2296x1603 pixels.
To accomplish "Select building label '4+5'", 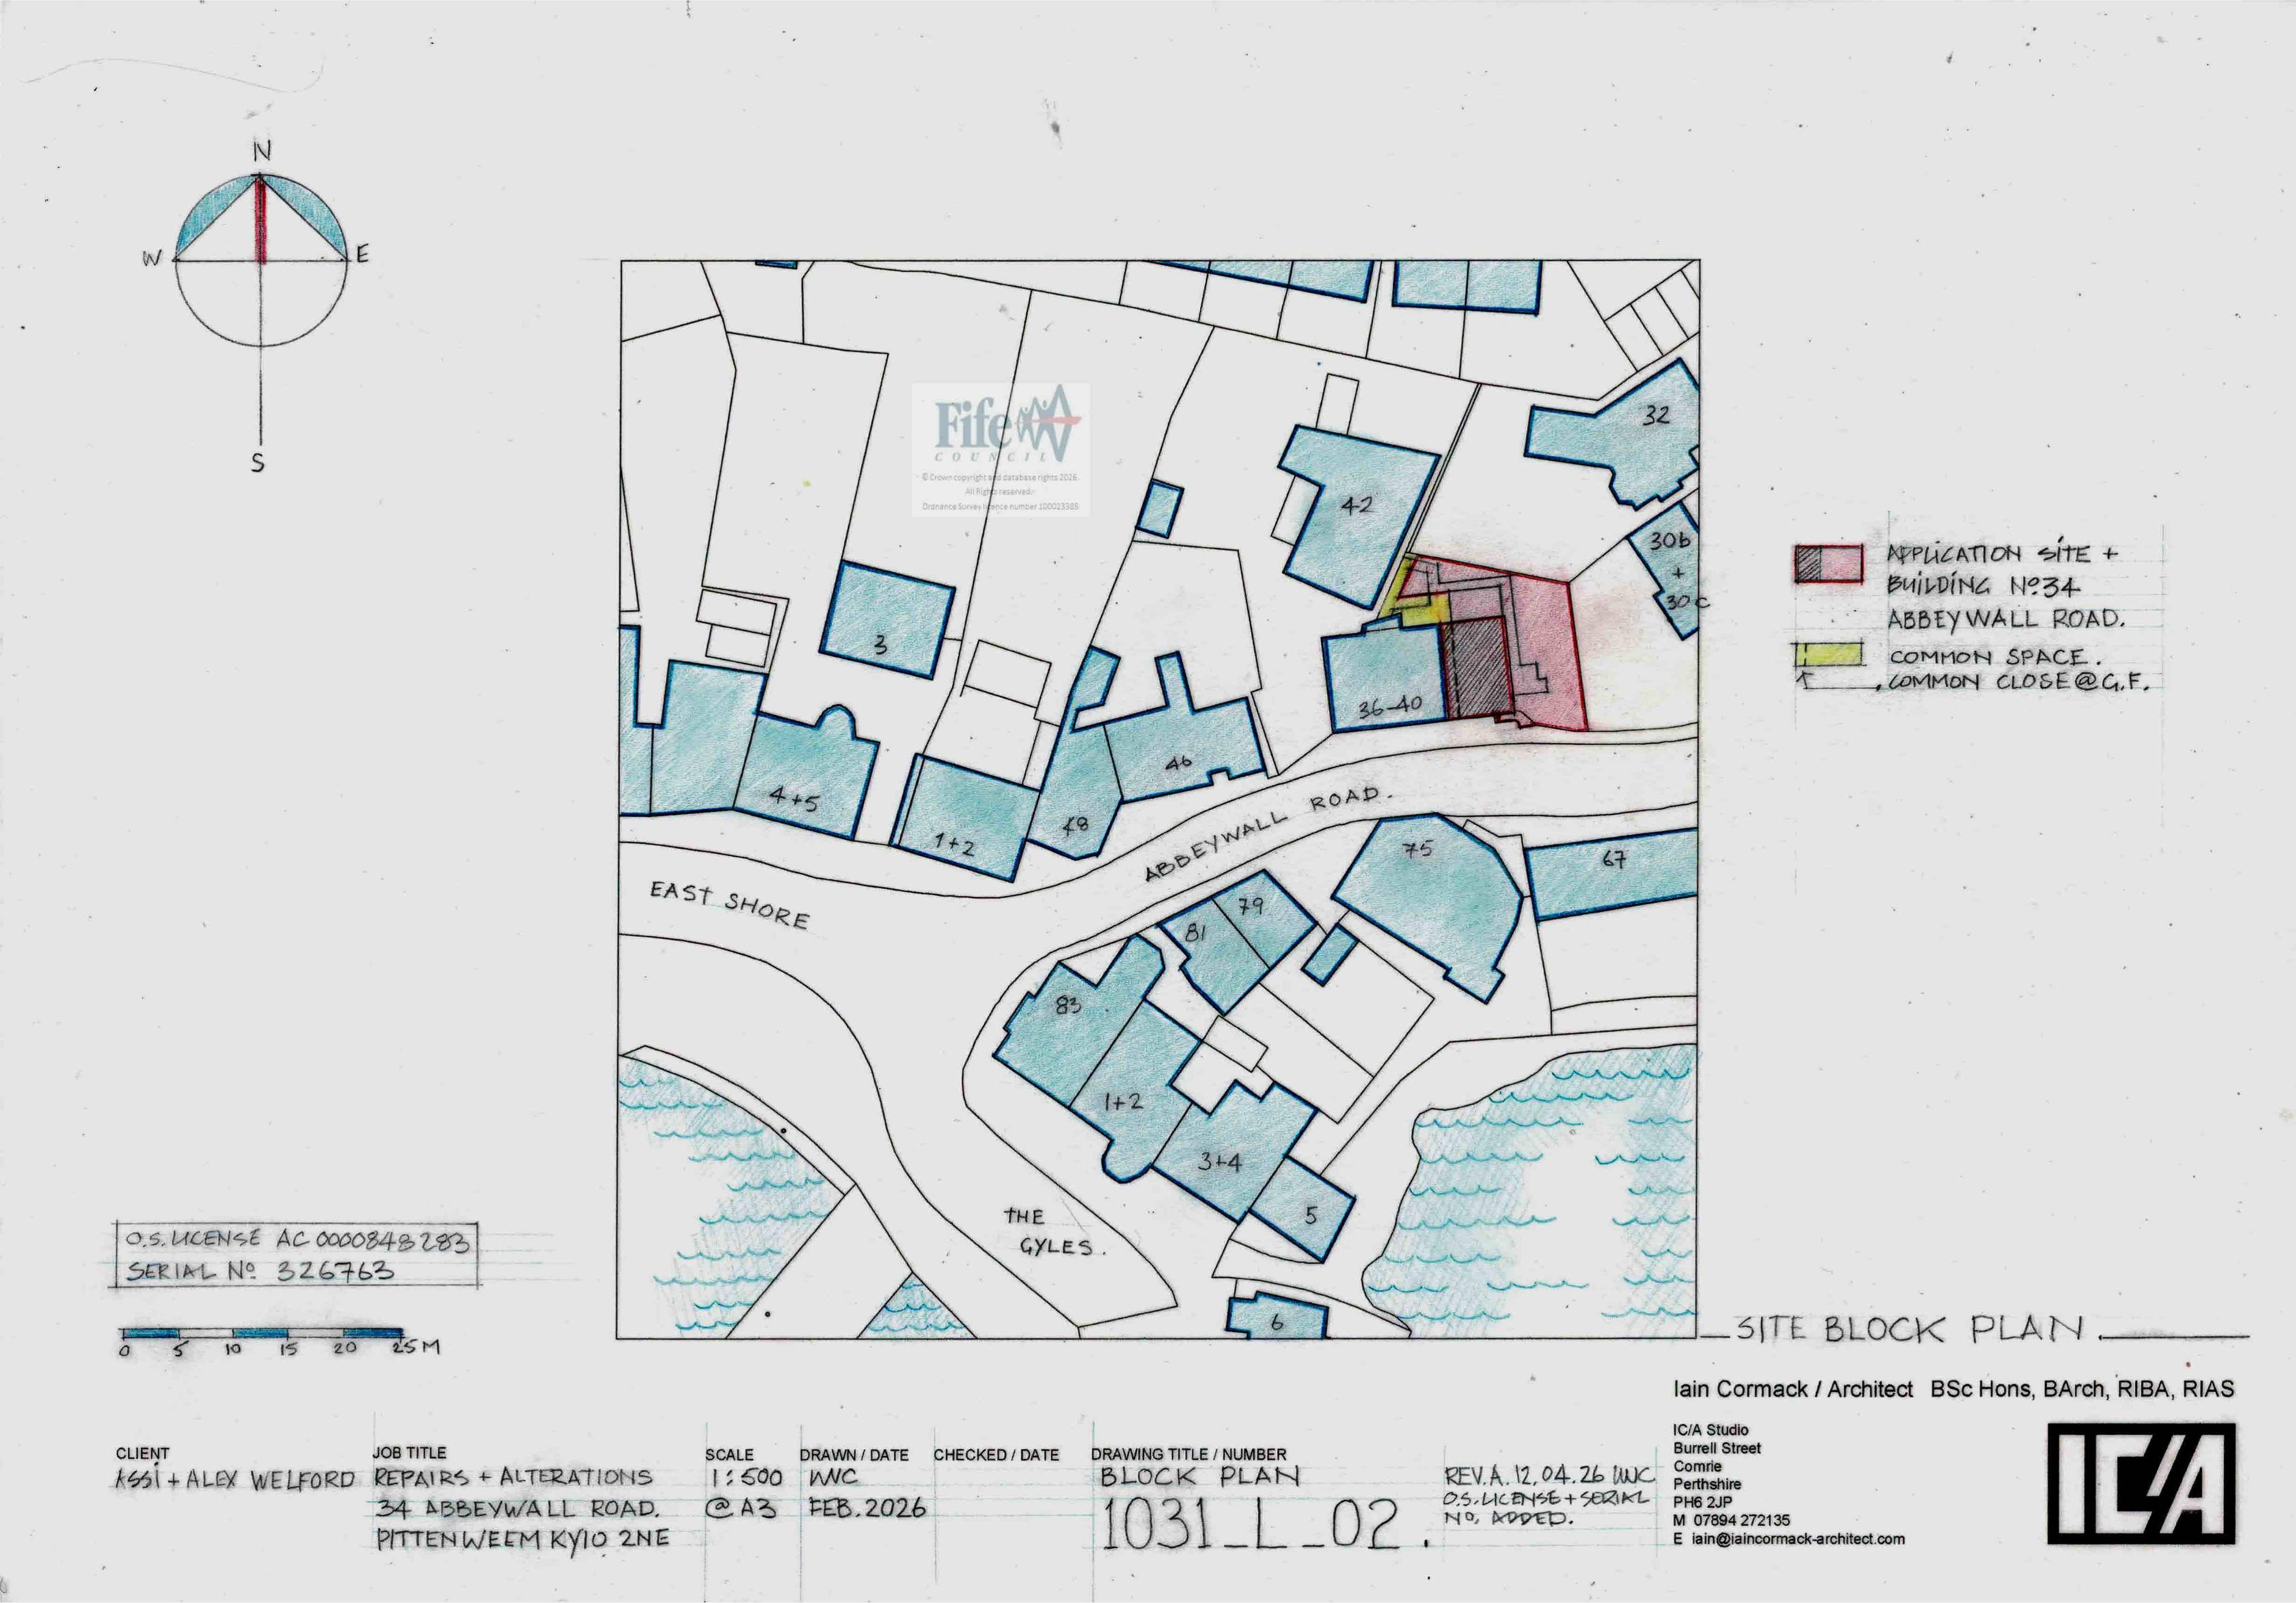I will click(x=794, y=799).
